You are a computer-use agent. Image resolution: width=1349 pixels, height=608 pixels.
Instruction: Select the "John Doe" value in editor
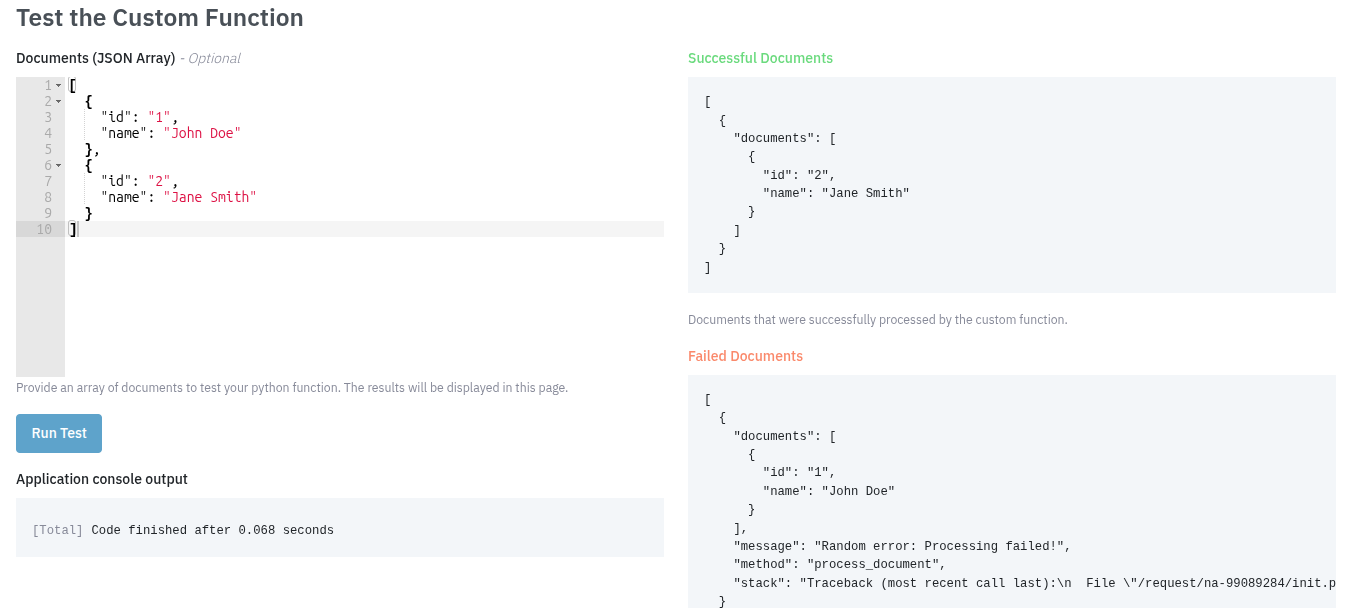(x=202, y=133)
